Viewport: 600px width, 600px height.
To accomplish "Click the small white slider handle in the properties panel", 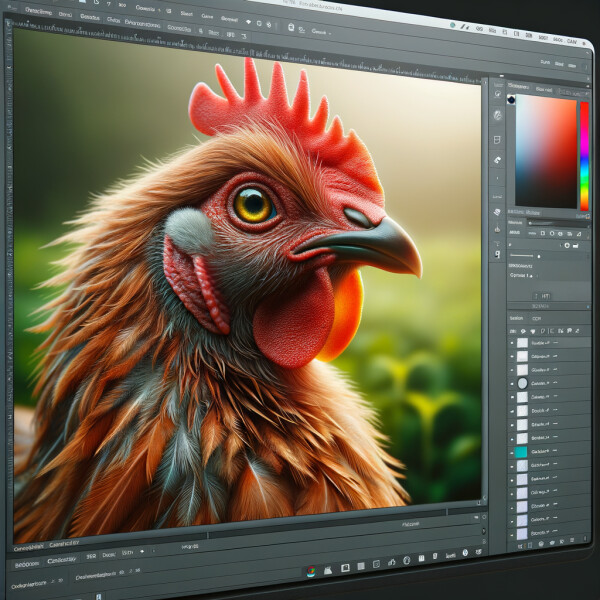I will pos(539,256).
